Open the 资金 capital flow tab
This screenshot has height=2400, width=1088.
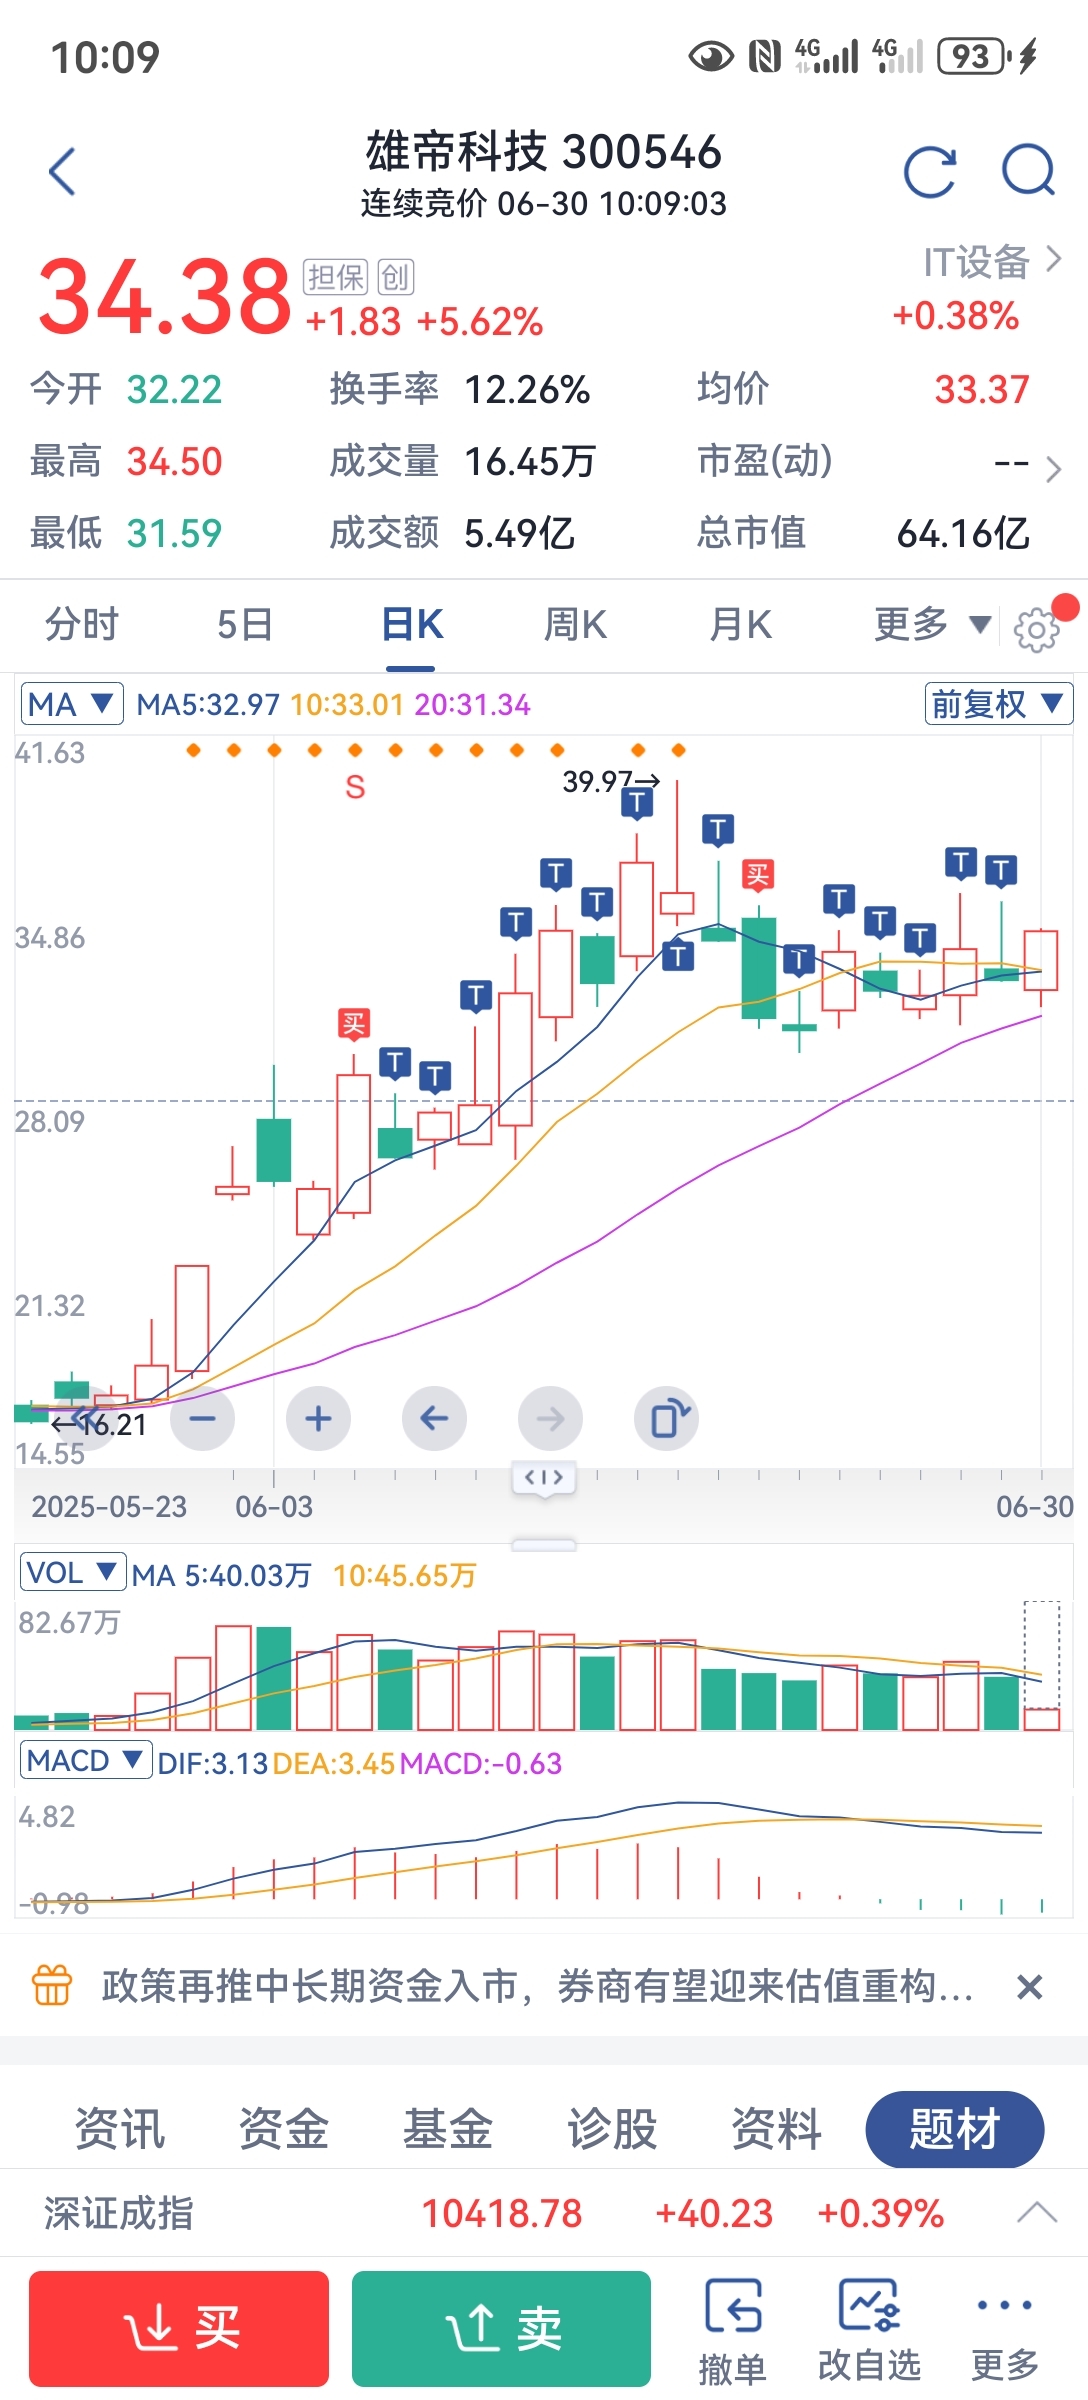tap(283, 2128)
